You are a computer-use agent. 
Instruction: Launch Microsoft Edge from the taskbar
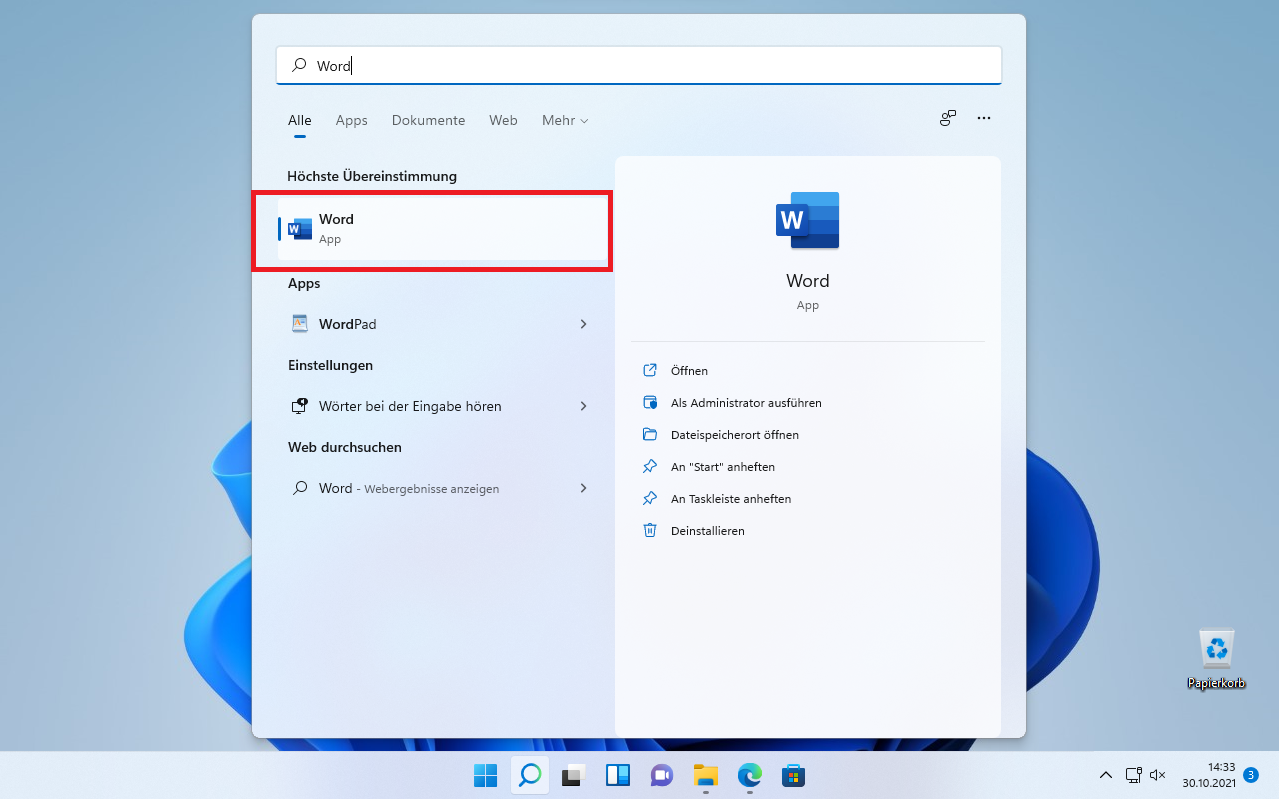[x=750, y=775]
